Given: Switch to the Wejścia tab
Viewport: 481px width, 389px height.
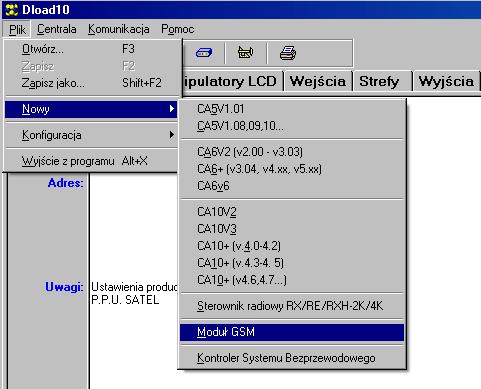Looking at the screenshot, I should click(x=318, y=81).
